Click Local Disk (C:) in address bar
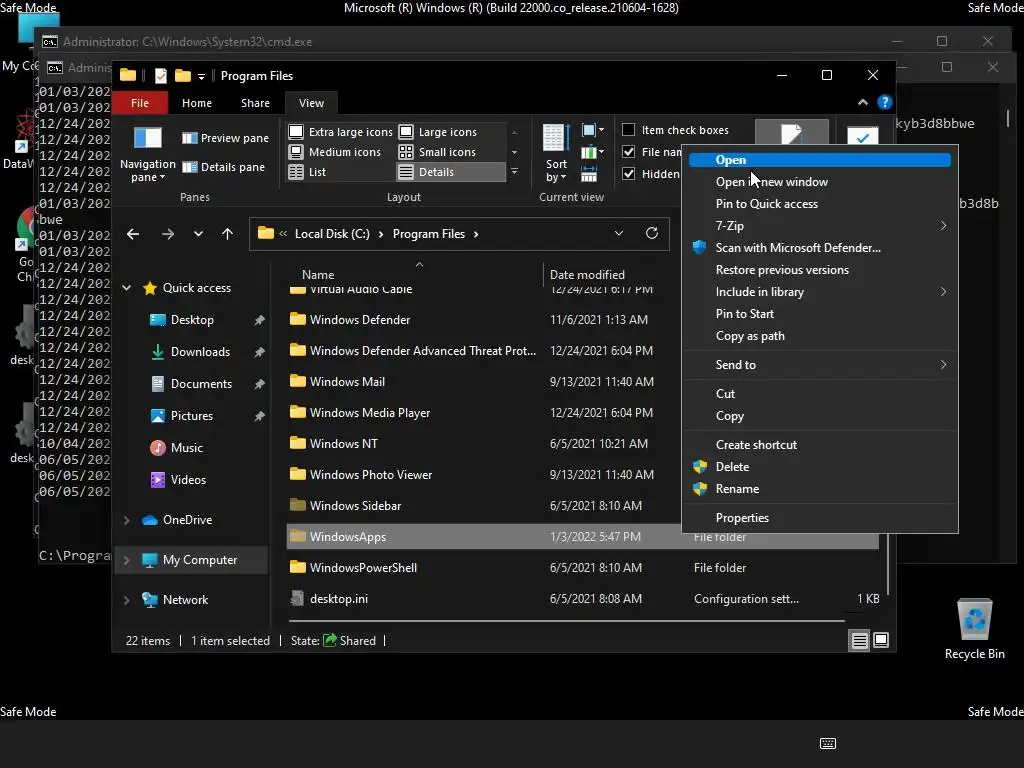Viewport: 1024px width, 768px height. (x=332, y=234)
